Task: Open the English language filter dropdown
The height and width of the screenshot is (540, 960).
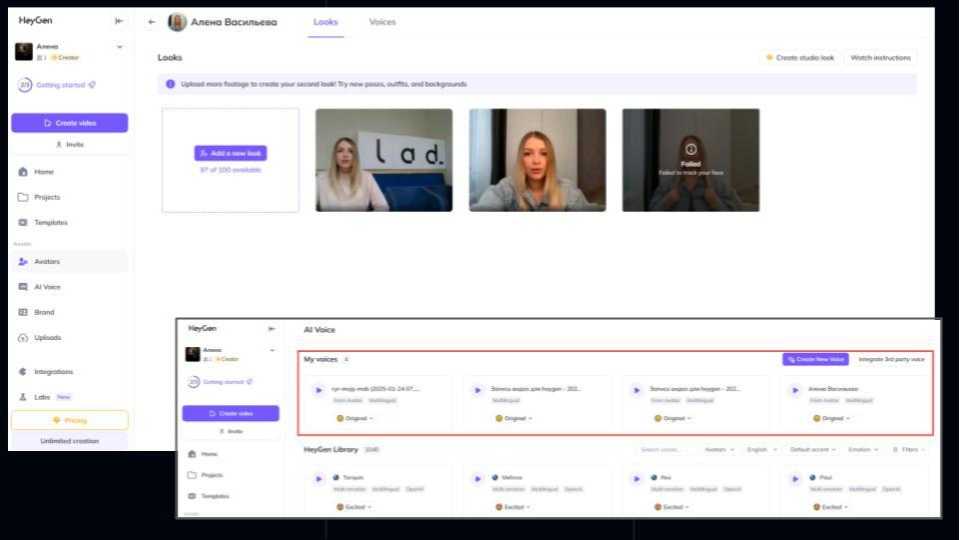Action: point(762,449)
